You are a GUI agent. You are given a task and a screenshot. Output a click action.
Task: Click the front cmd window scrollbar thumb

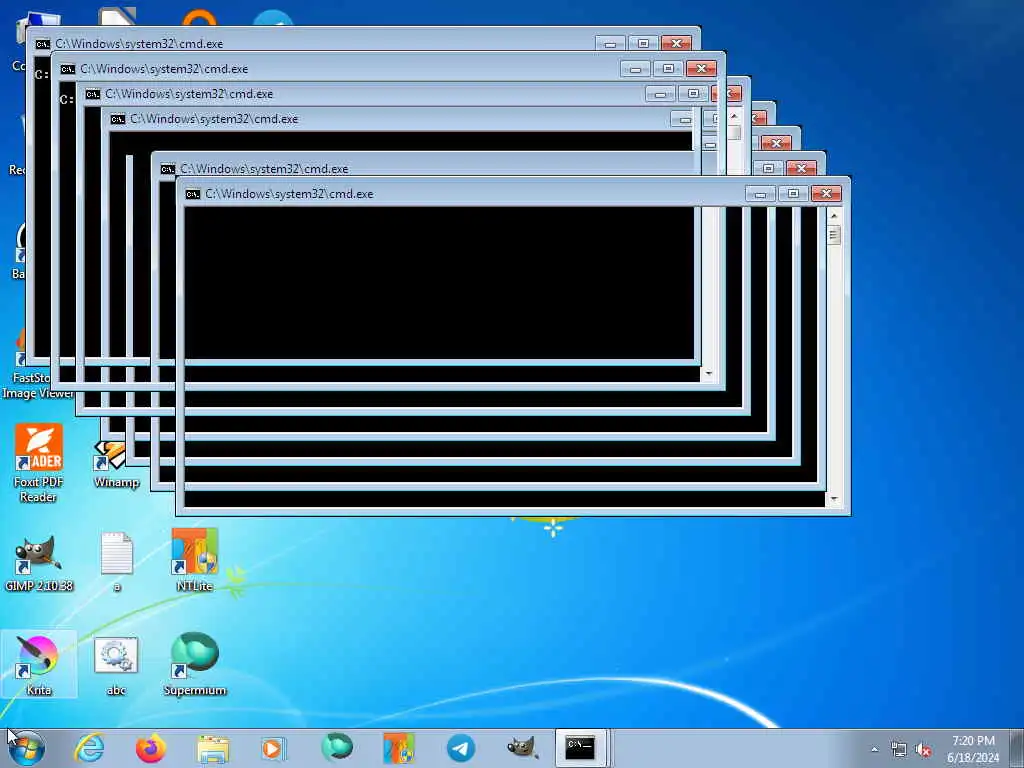tap(833, 235)
